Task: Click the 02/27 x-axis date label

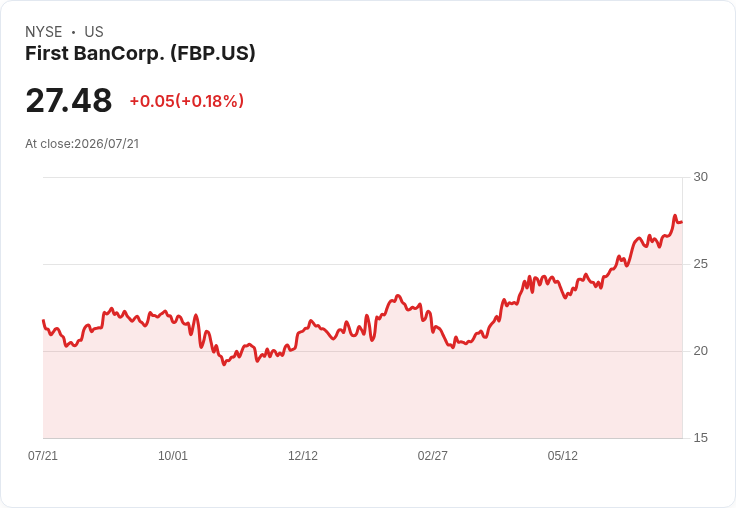Action: click(x=433, y=455)
